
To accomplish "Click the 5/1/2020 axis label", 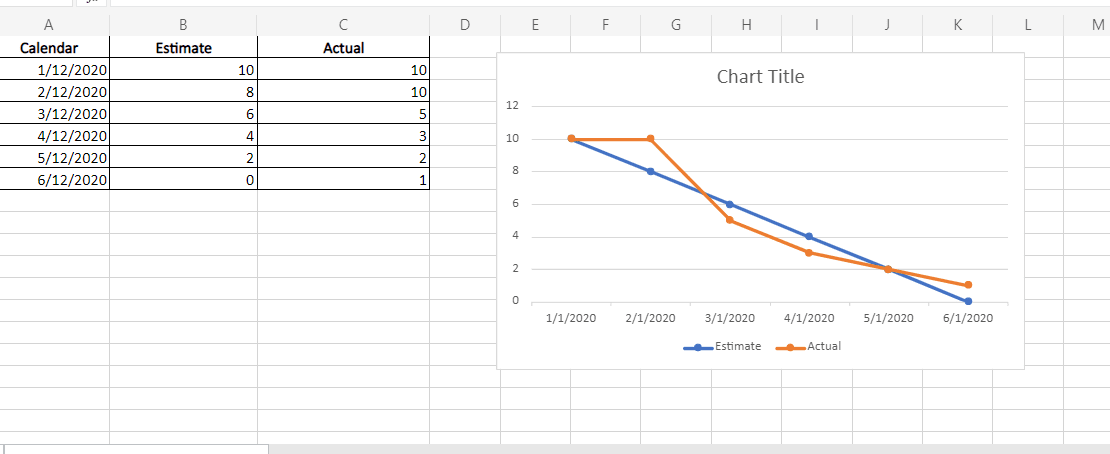I will click(x=888, y=318).
